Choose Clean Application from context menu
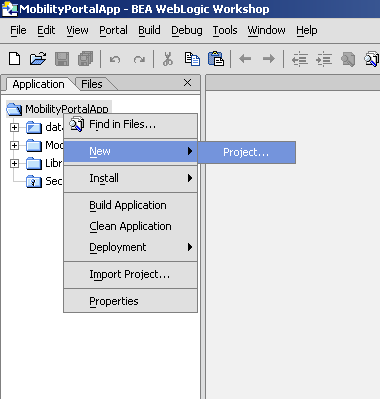 (x=131, y=226)
